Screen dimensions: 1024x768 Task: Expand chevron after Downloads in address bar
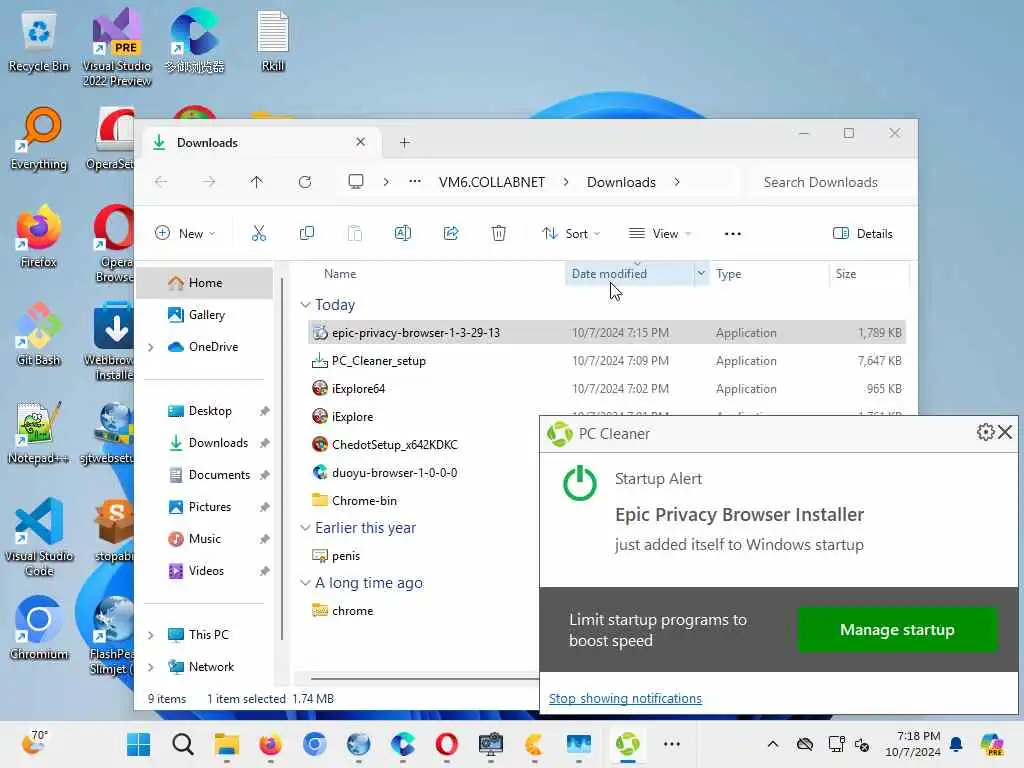tap(677, 182)
